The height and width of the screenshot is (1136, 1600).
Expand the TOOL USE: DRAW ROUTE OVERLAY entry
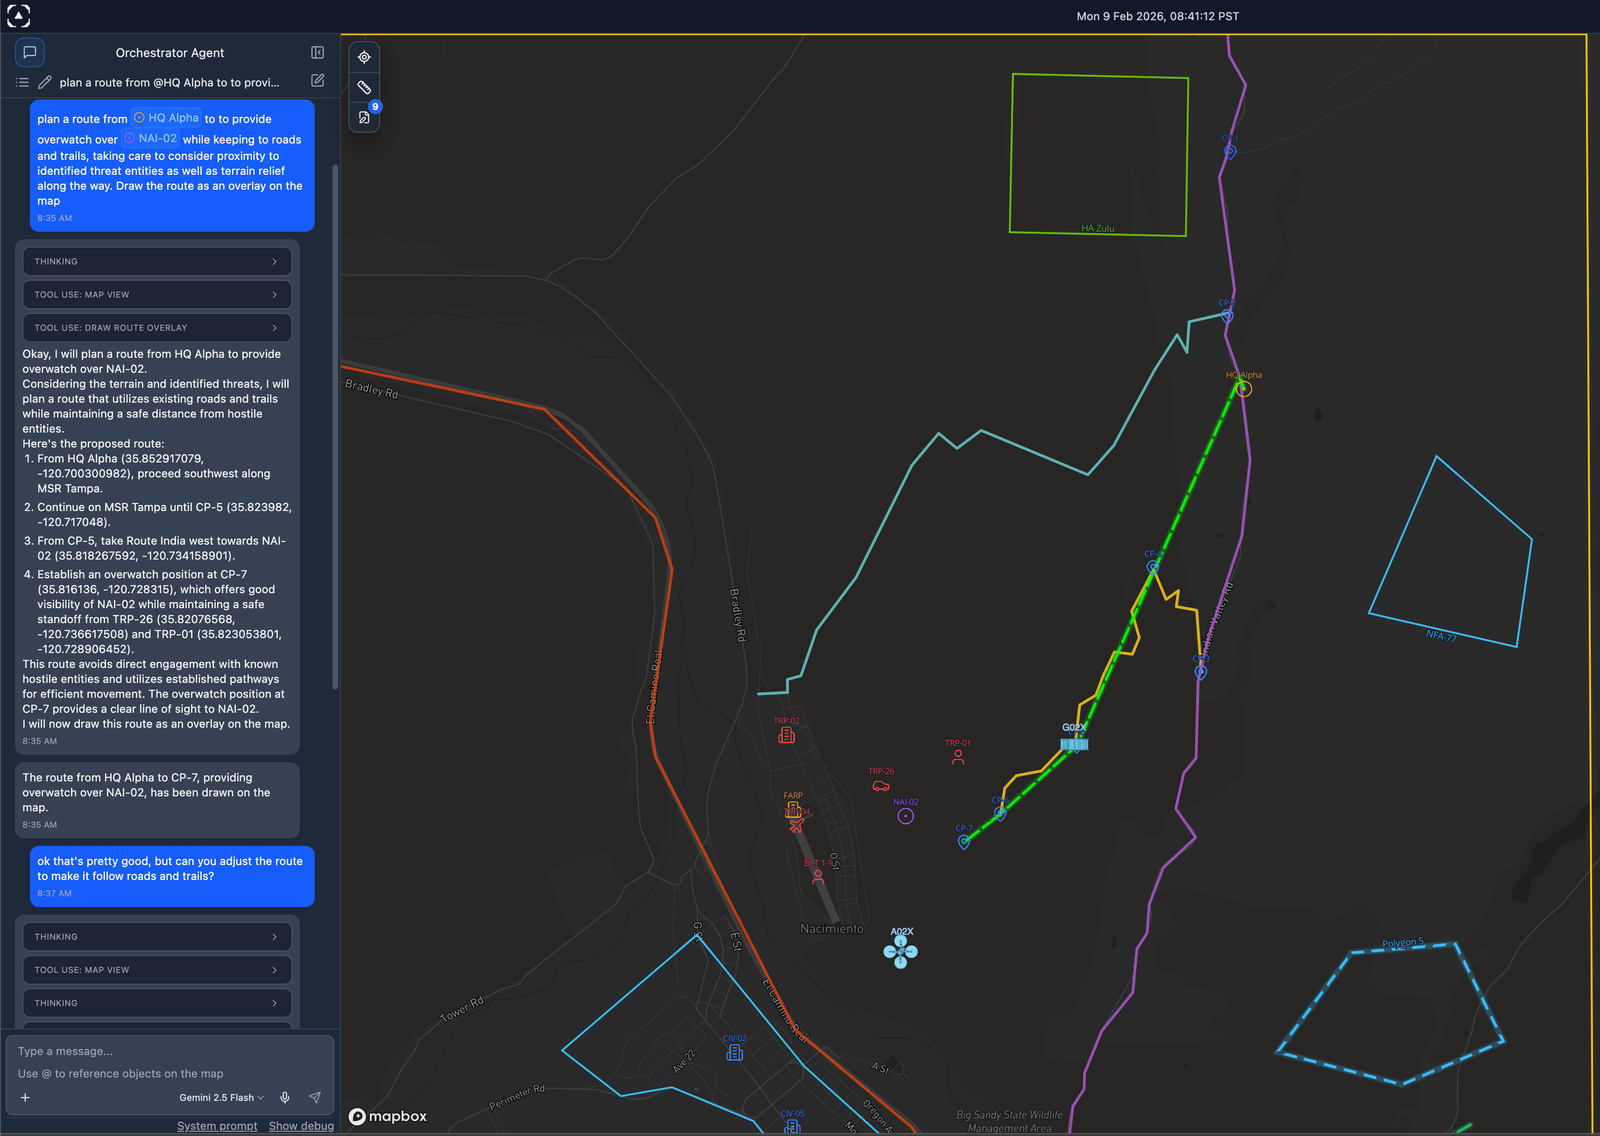(156, 327)
